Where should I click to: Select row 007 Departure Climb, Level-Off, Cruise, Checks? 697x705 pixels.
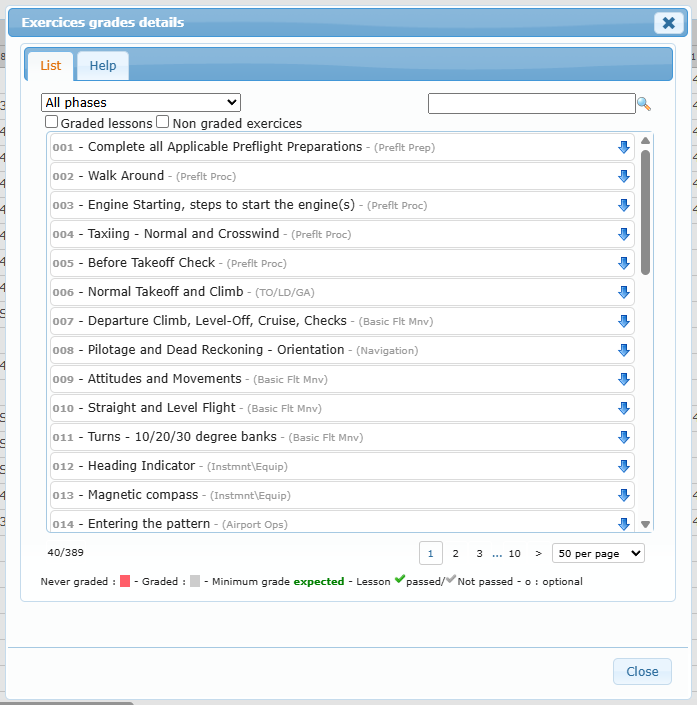click(342, 321)
